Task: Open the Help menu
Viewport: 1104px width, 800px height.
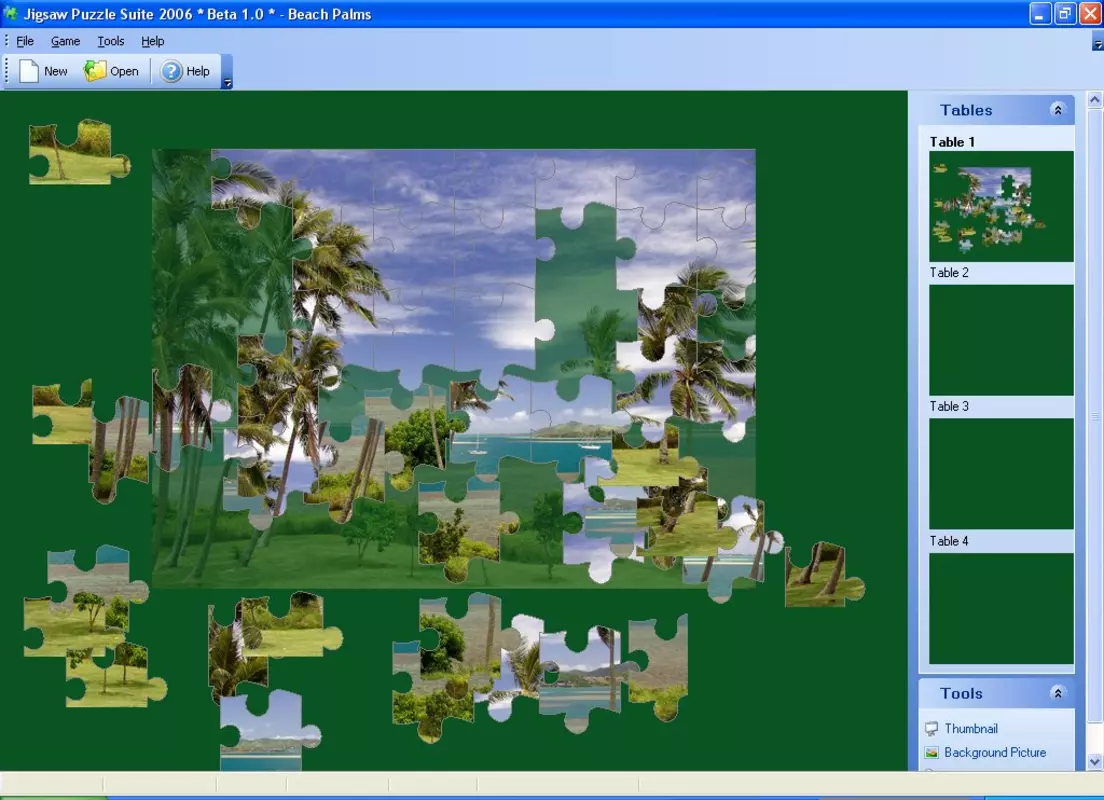Action: coord(153,41)
